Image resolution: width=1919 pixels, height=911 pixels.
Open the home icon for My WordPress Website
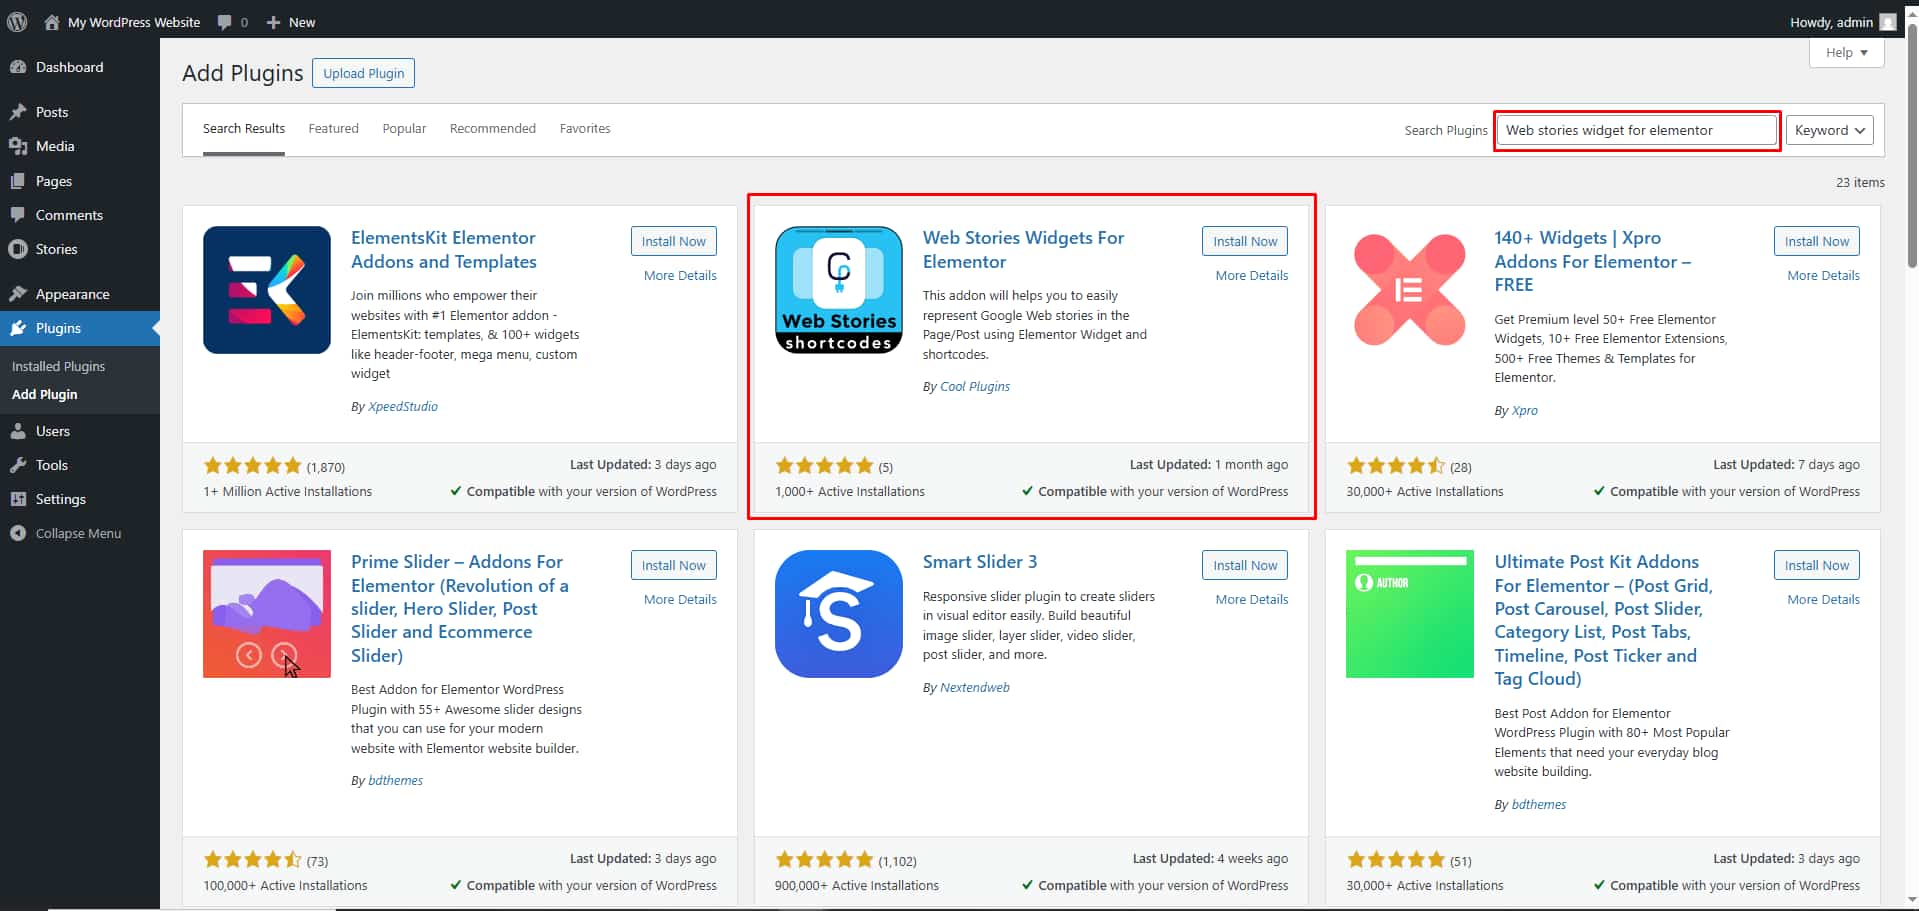[52, 22]
